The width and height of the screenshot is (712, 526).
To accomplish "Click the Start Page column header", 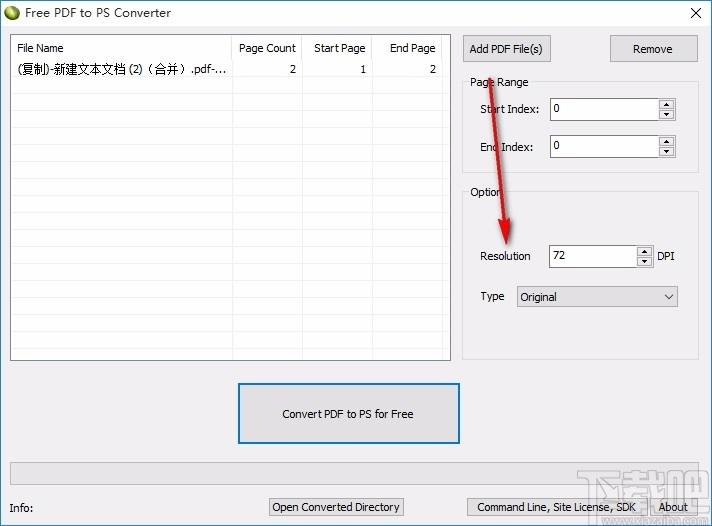I will (337, 48).
